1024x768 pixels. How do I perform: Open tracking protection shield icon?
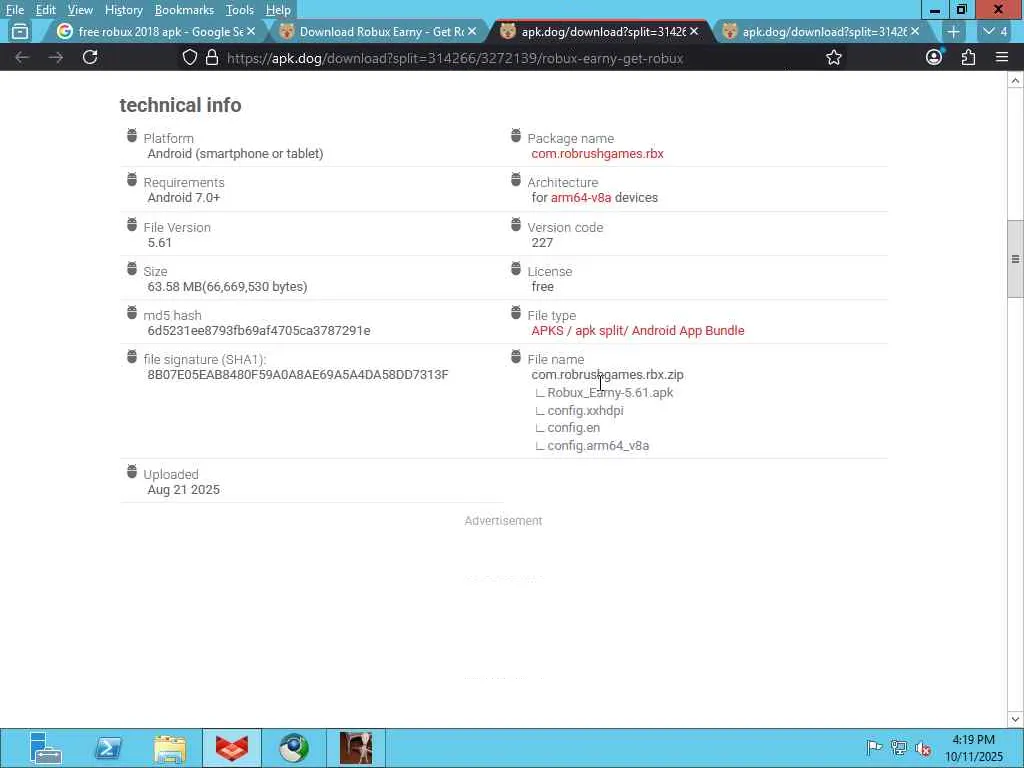coord(189,57)
